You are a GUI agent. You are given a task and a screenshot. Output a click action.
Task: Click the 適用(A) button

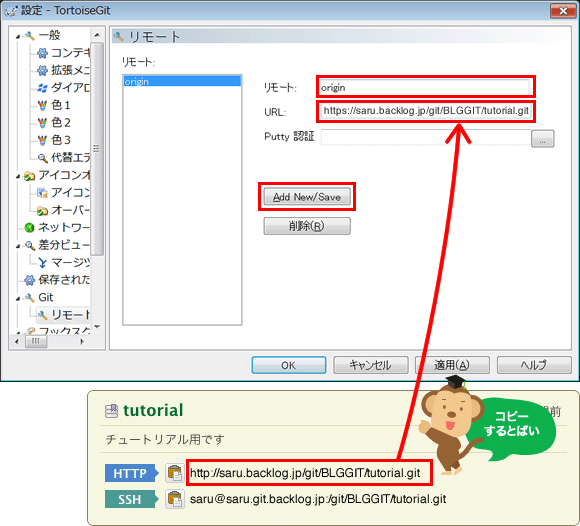[x=452, y=365]
